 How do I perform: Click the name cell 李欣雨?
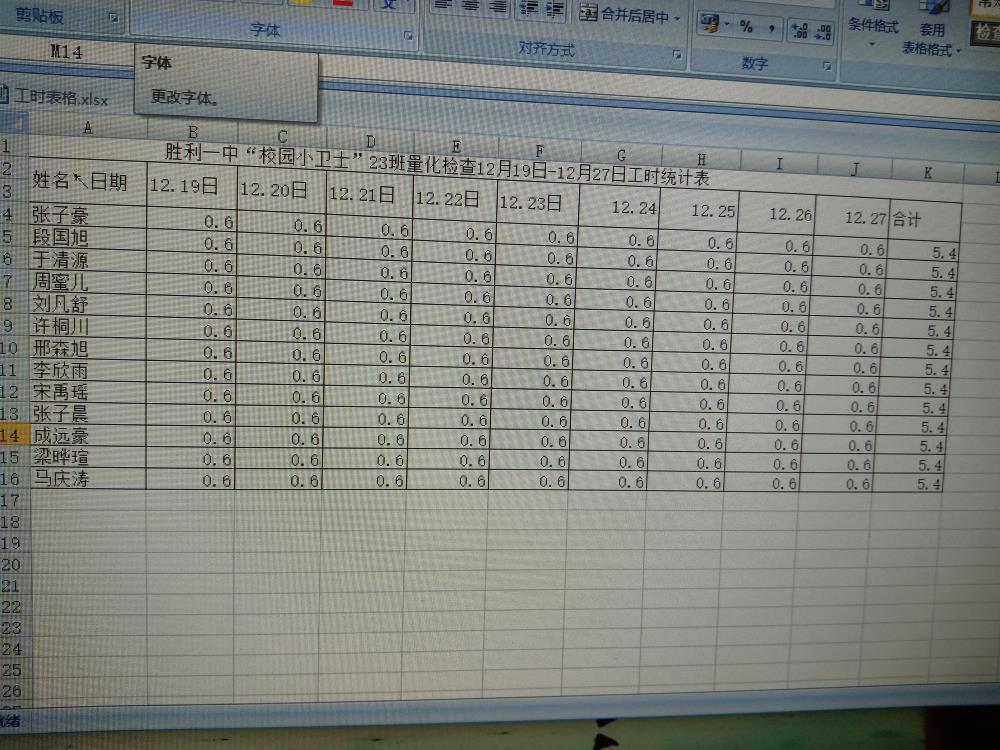(88, 371)
